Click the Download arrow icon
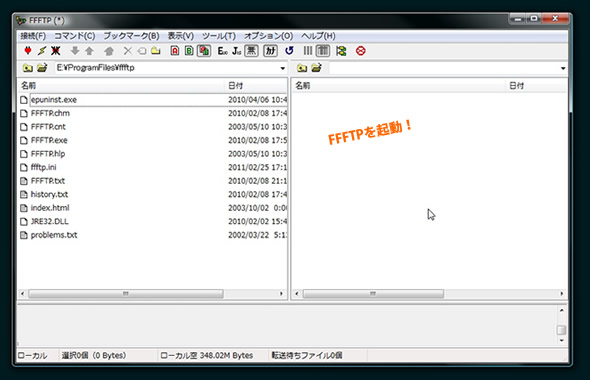 [x=75, y=50]
